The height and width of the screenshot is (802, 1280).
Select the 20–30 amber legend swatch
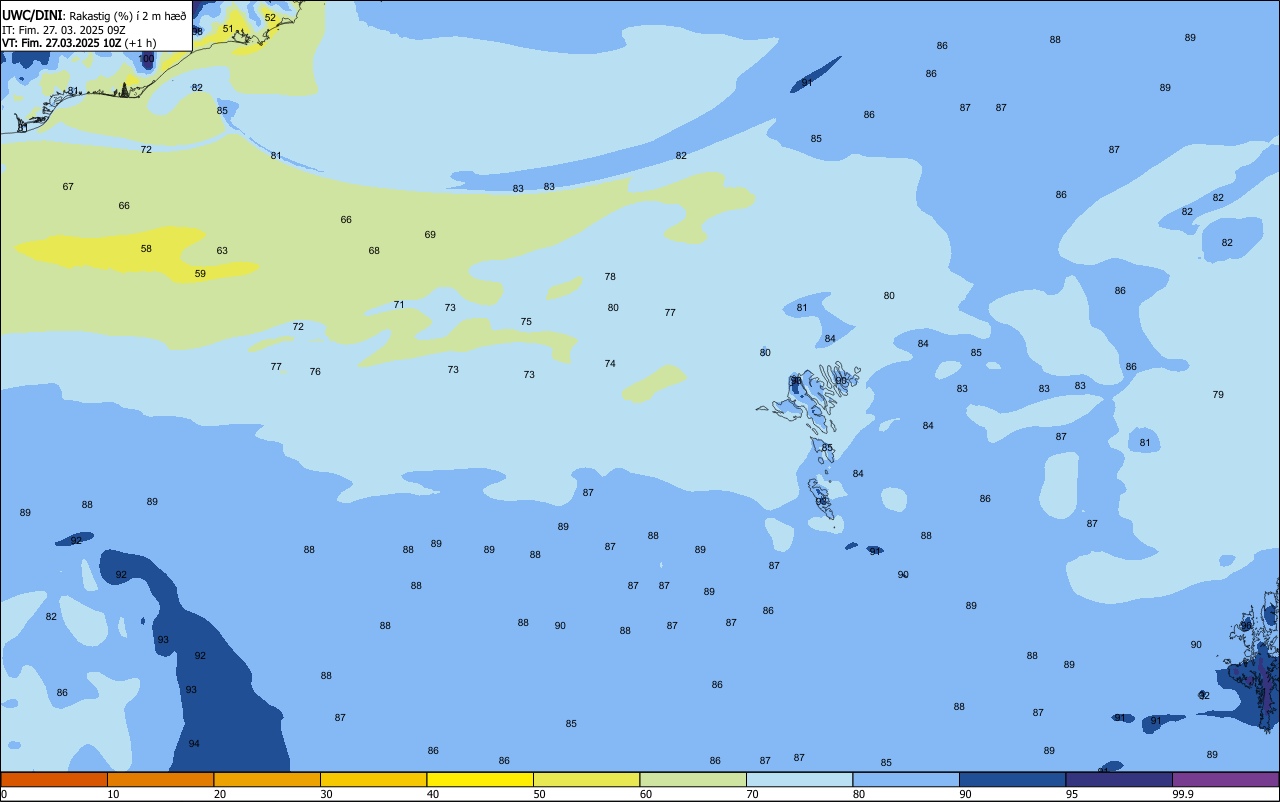click(267, 779)
